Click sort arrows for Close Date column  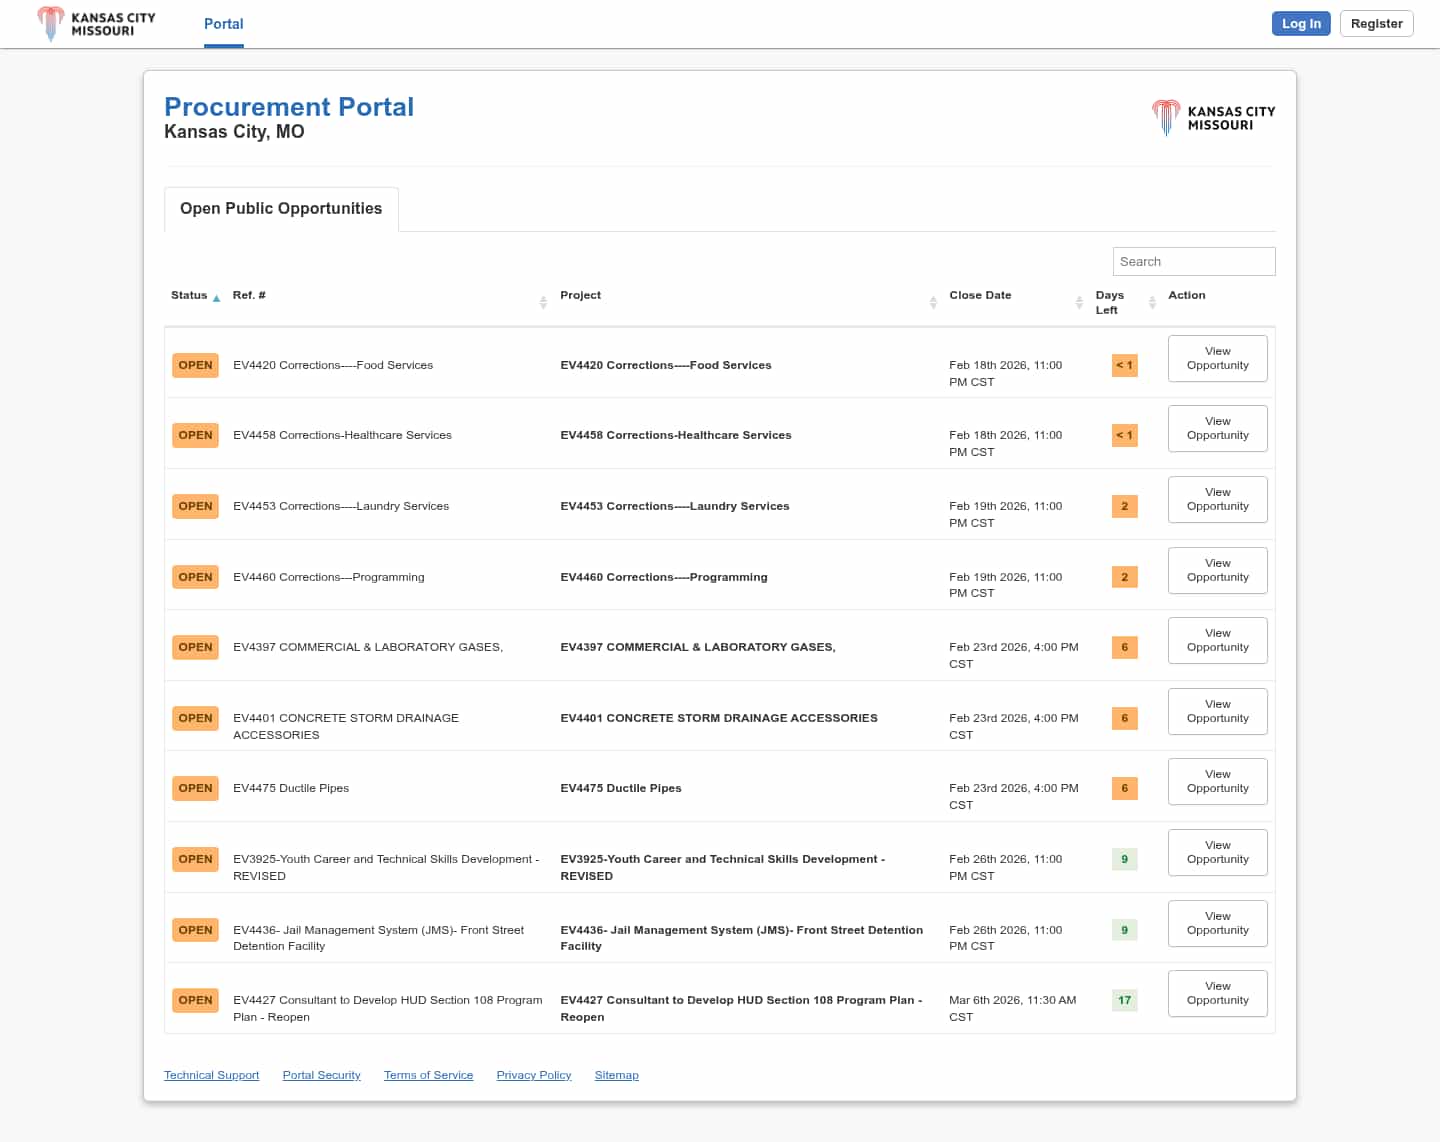pos(1079,302)
